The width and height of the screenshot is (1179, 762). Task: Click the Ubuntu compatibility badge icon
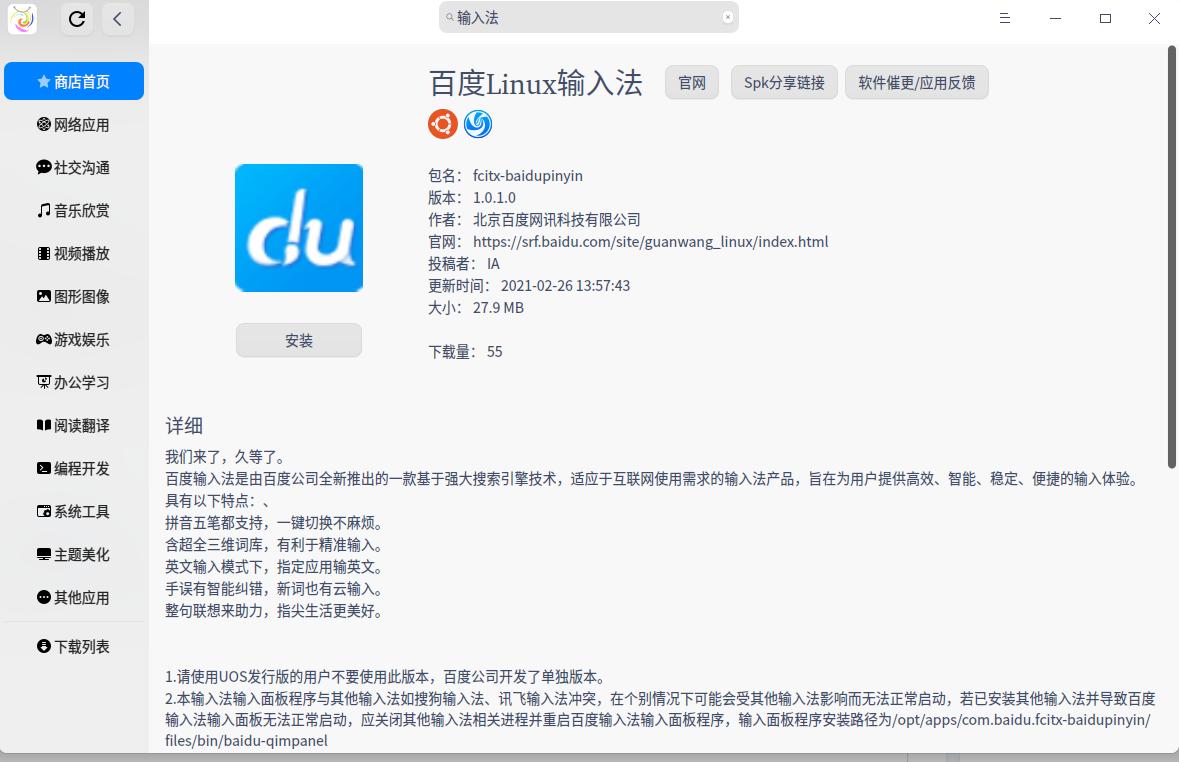(x=442, y=124)
